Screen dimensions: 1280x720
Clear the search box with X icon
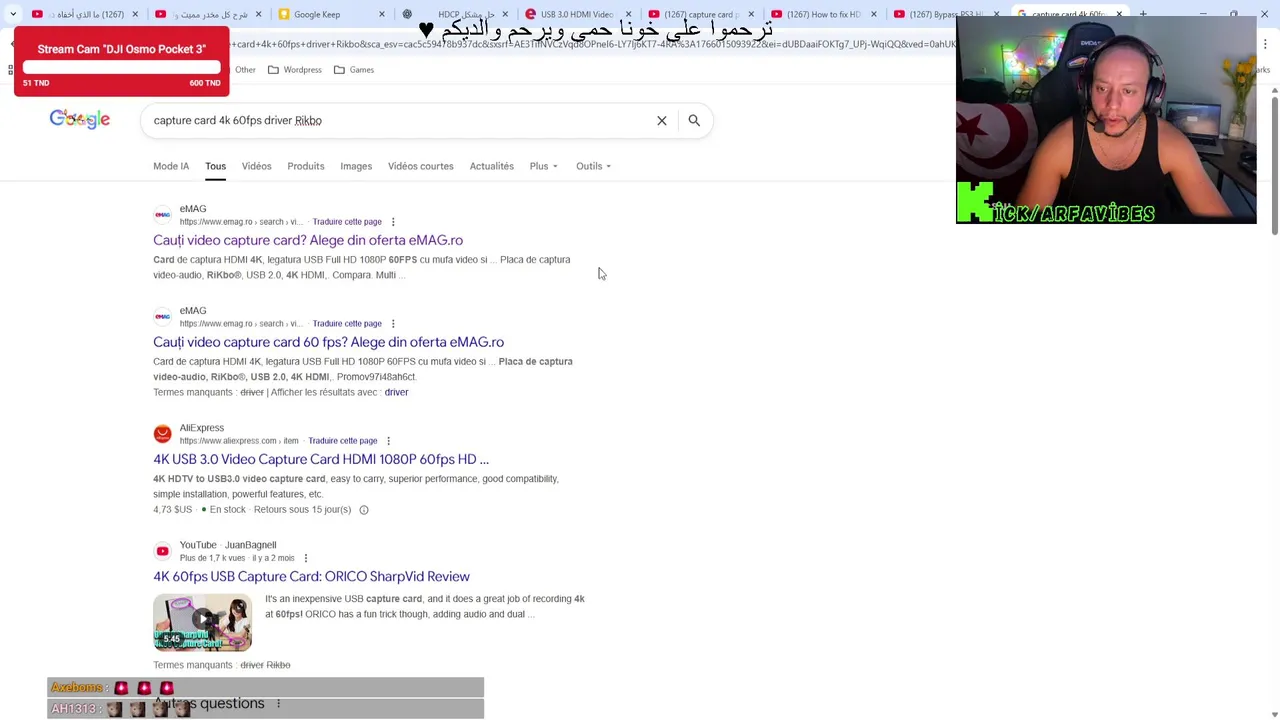(661, 120)
